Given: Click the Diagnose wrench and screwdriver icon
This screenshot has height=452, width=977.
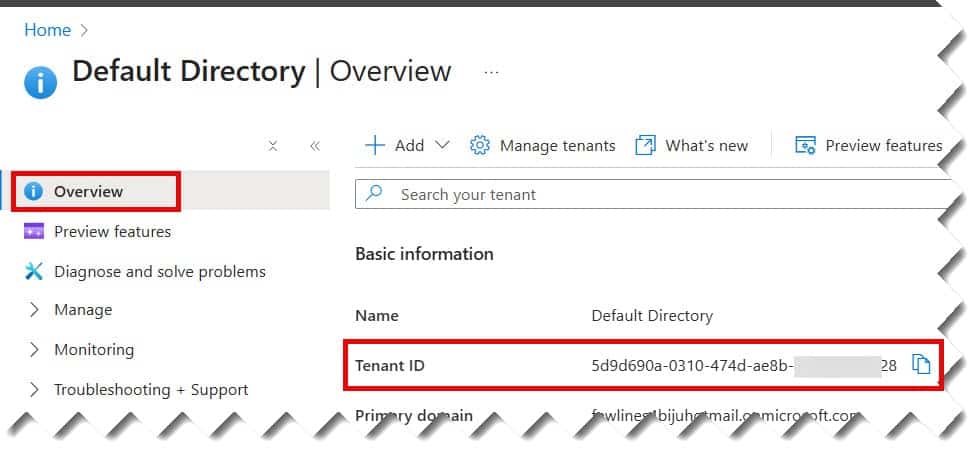Looking at the screenshot, I should 34,271.
